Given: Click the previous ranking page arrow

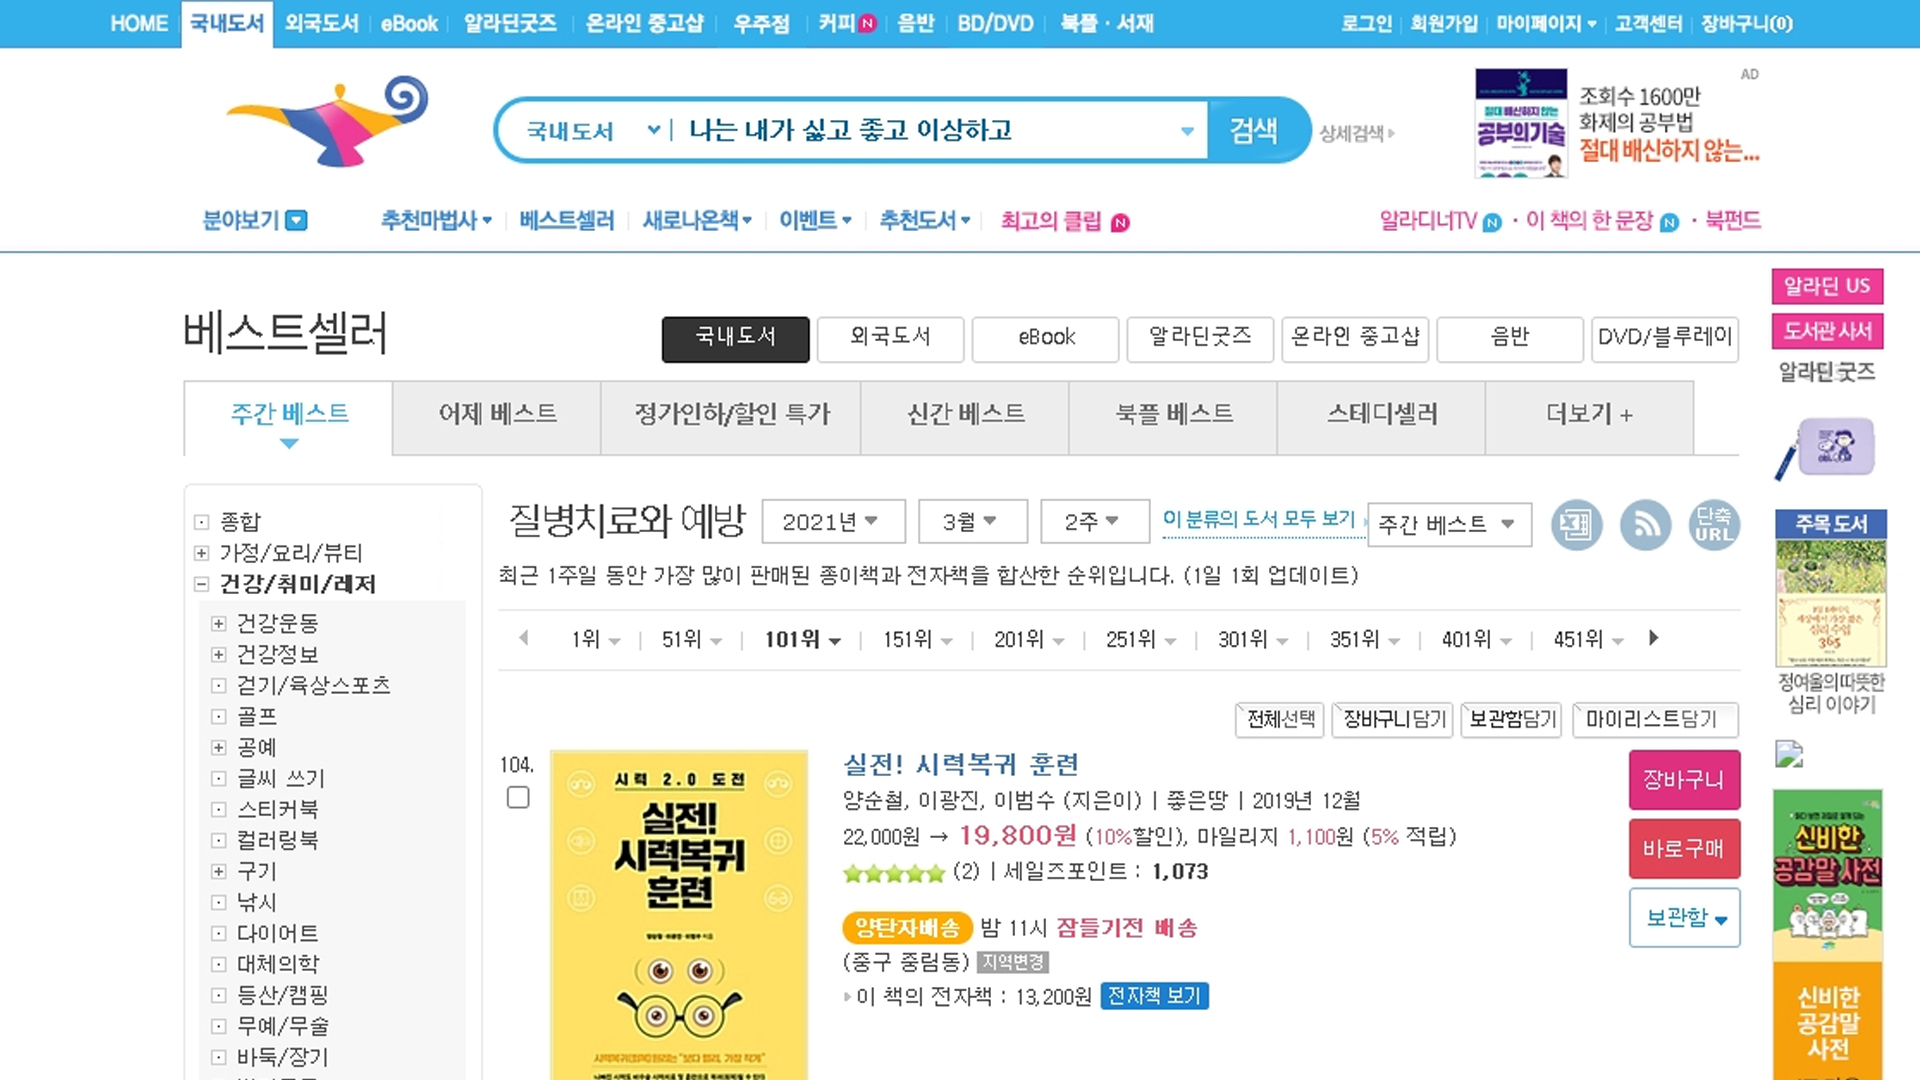Looking at the screenshot, I should pyautogui.click(x=524, y=638).
